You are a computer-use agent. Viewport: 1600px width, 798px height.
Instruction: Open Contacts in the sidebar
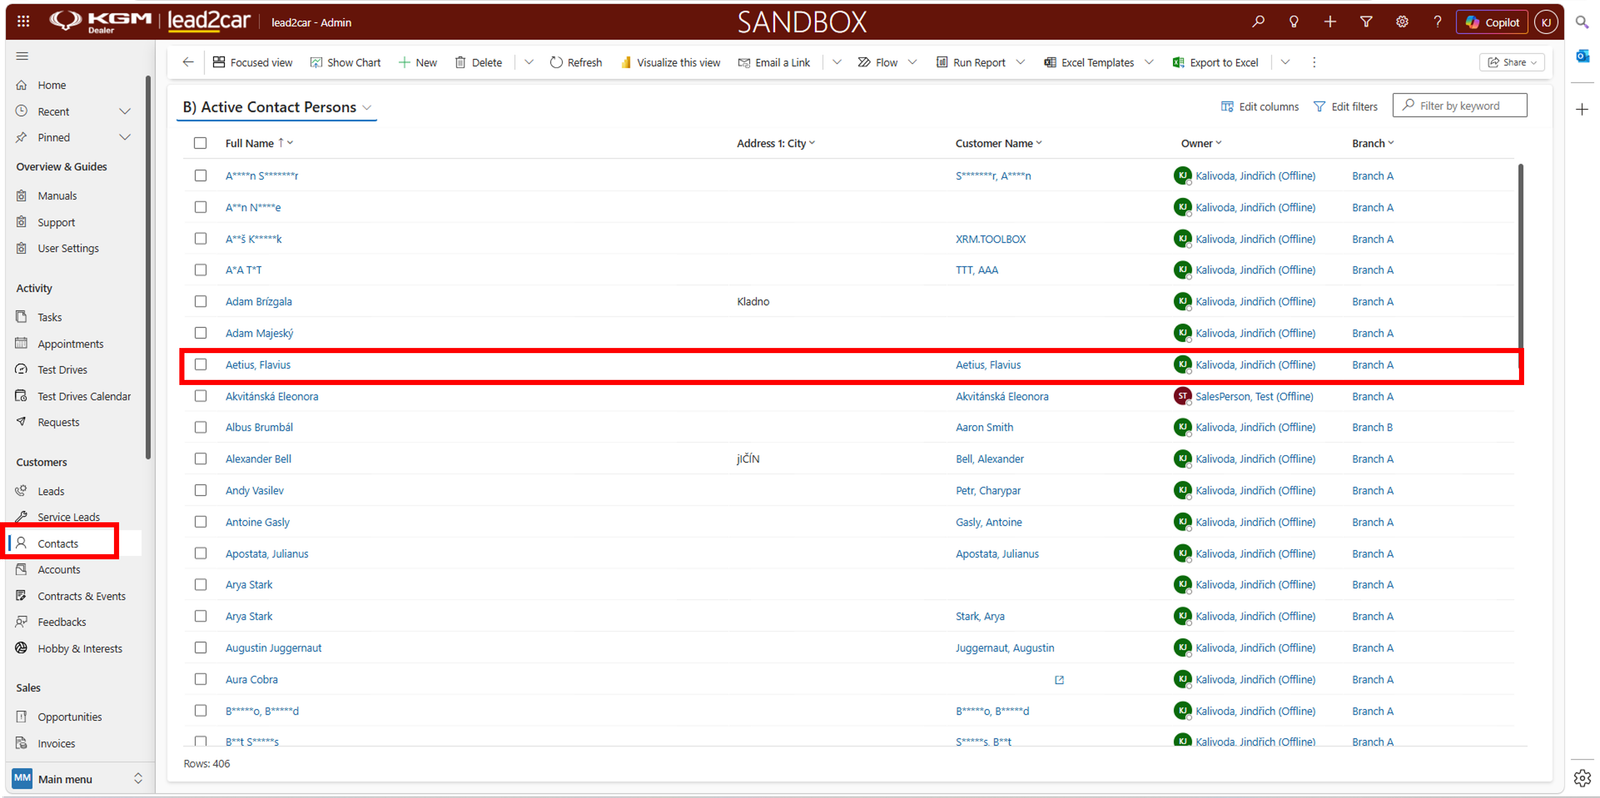click(58, 544)
